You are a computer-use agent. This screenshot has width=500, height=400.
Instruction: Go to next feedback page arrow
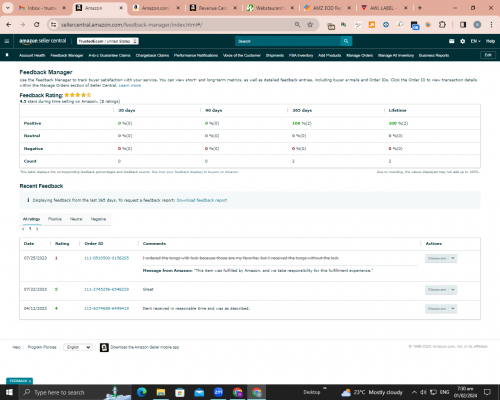[x=37, y=229]
